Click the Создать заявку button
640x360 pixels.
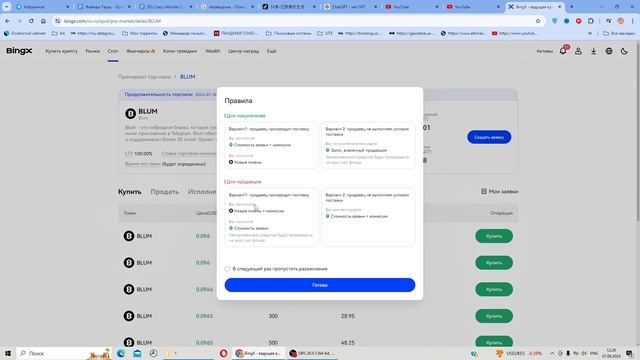[489, 137]
